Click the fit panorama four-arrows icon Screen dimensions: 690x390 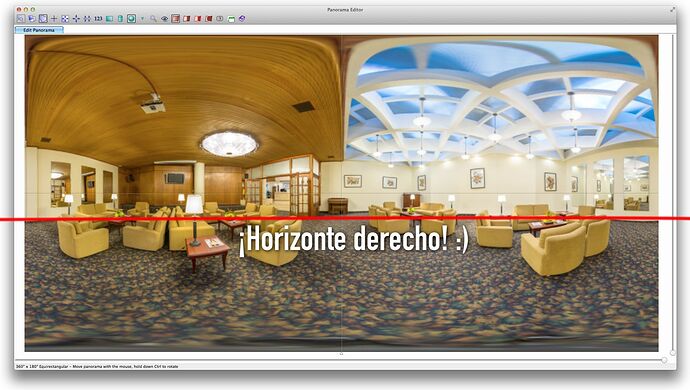(x=65, y=18)
